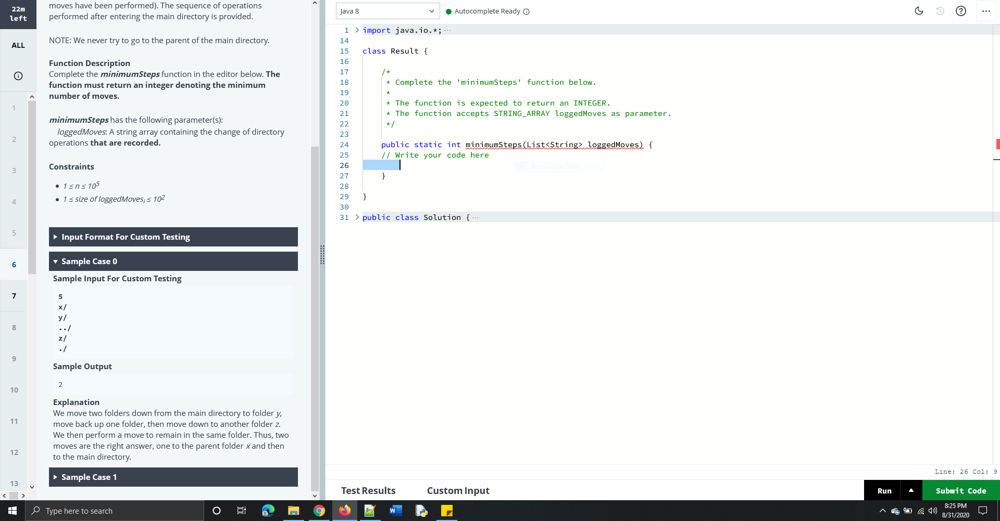Open Google Chrome from the taskbar
This screenshot has height=521, width=1000.
(x=319, y=511)
